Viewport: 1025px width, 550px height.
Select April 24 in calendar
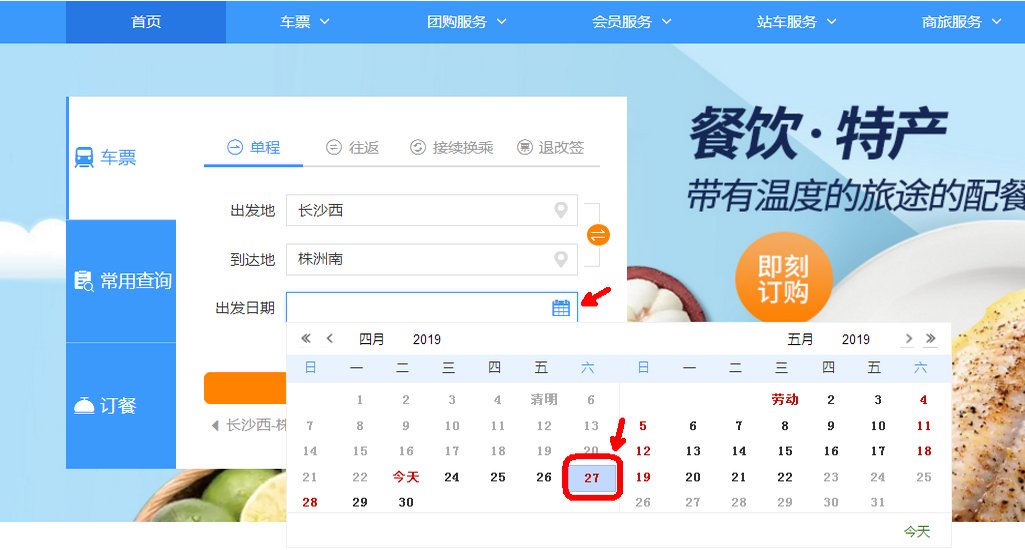tap(452, 477)
